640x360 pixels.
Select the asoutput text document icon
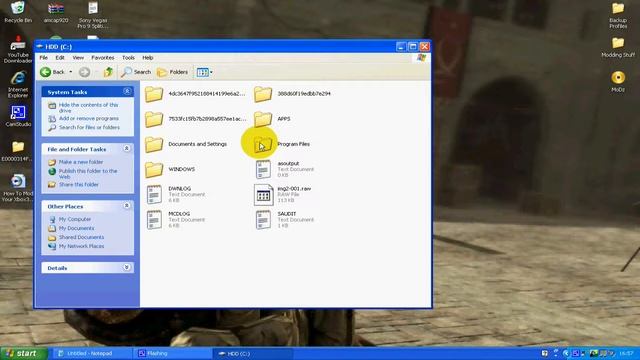click(263, 169)
